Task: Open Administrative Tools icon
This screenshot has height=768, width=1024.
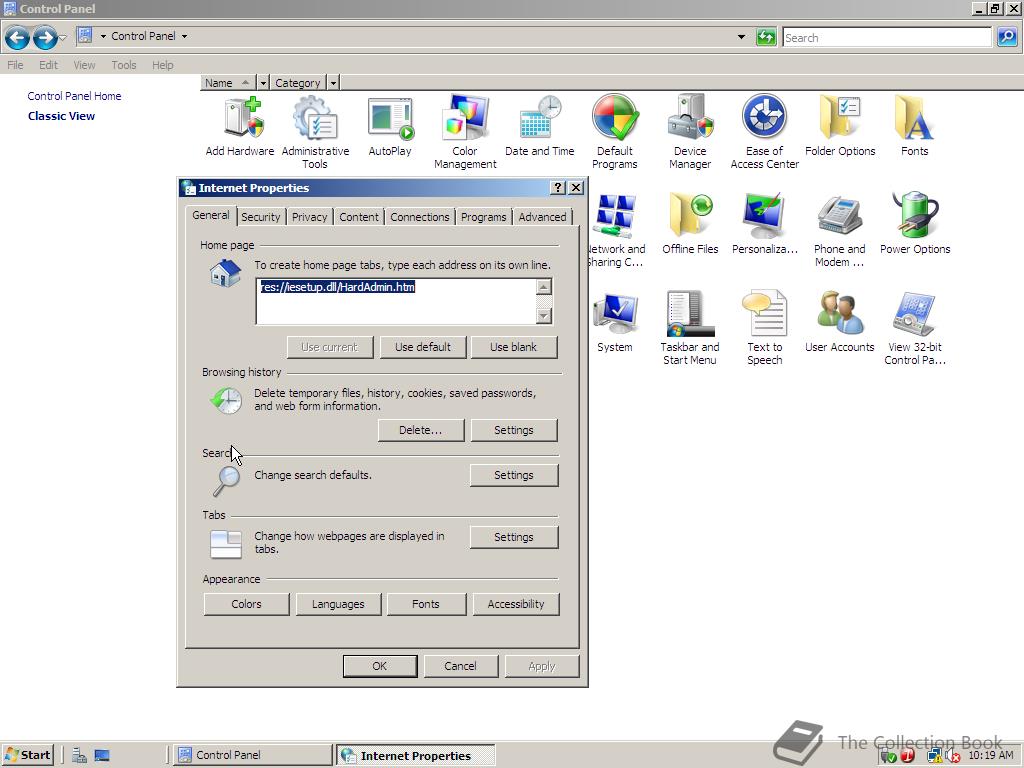Action: (x=315, y=133)
